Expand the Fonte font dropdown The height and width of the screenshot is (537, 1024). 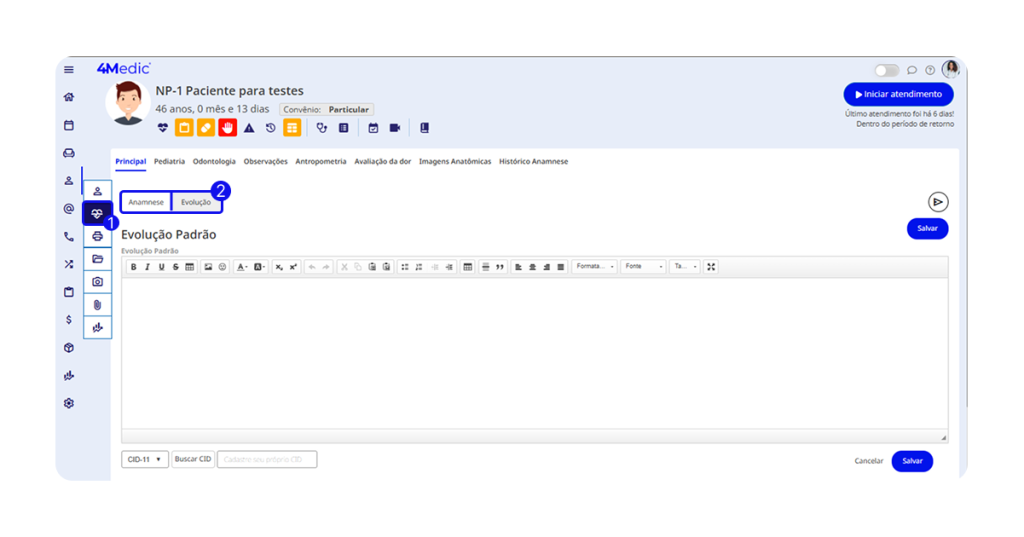point(643,267)
